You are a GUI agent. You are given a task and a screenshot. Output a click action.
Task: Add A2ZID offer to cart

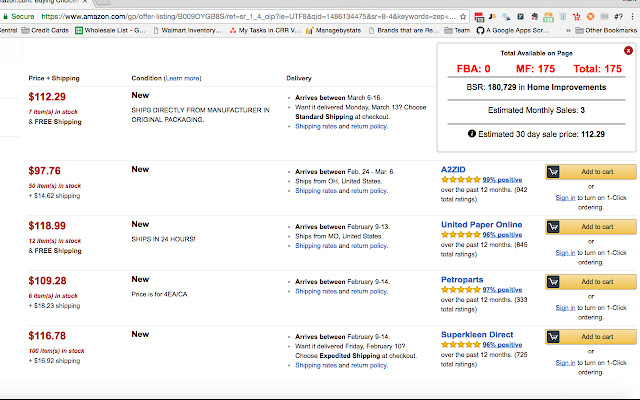click(589, 171)
